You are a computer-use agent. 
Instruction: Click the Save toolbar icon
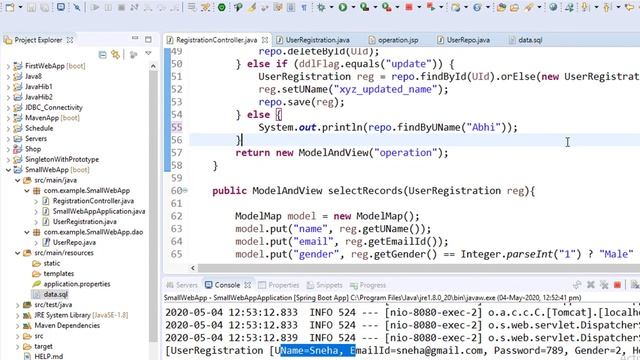pyautogui.click(x=31, y=7)
